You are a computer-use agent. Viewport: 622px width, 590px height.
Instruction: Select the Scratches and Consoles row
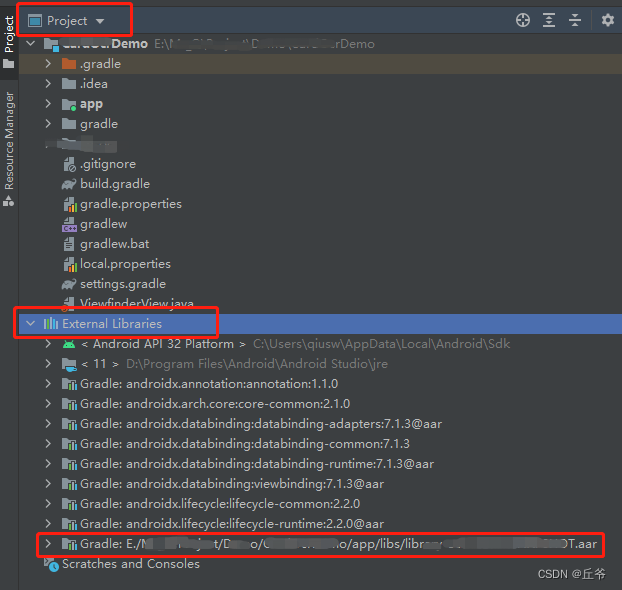coord(131,564)
